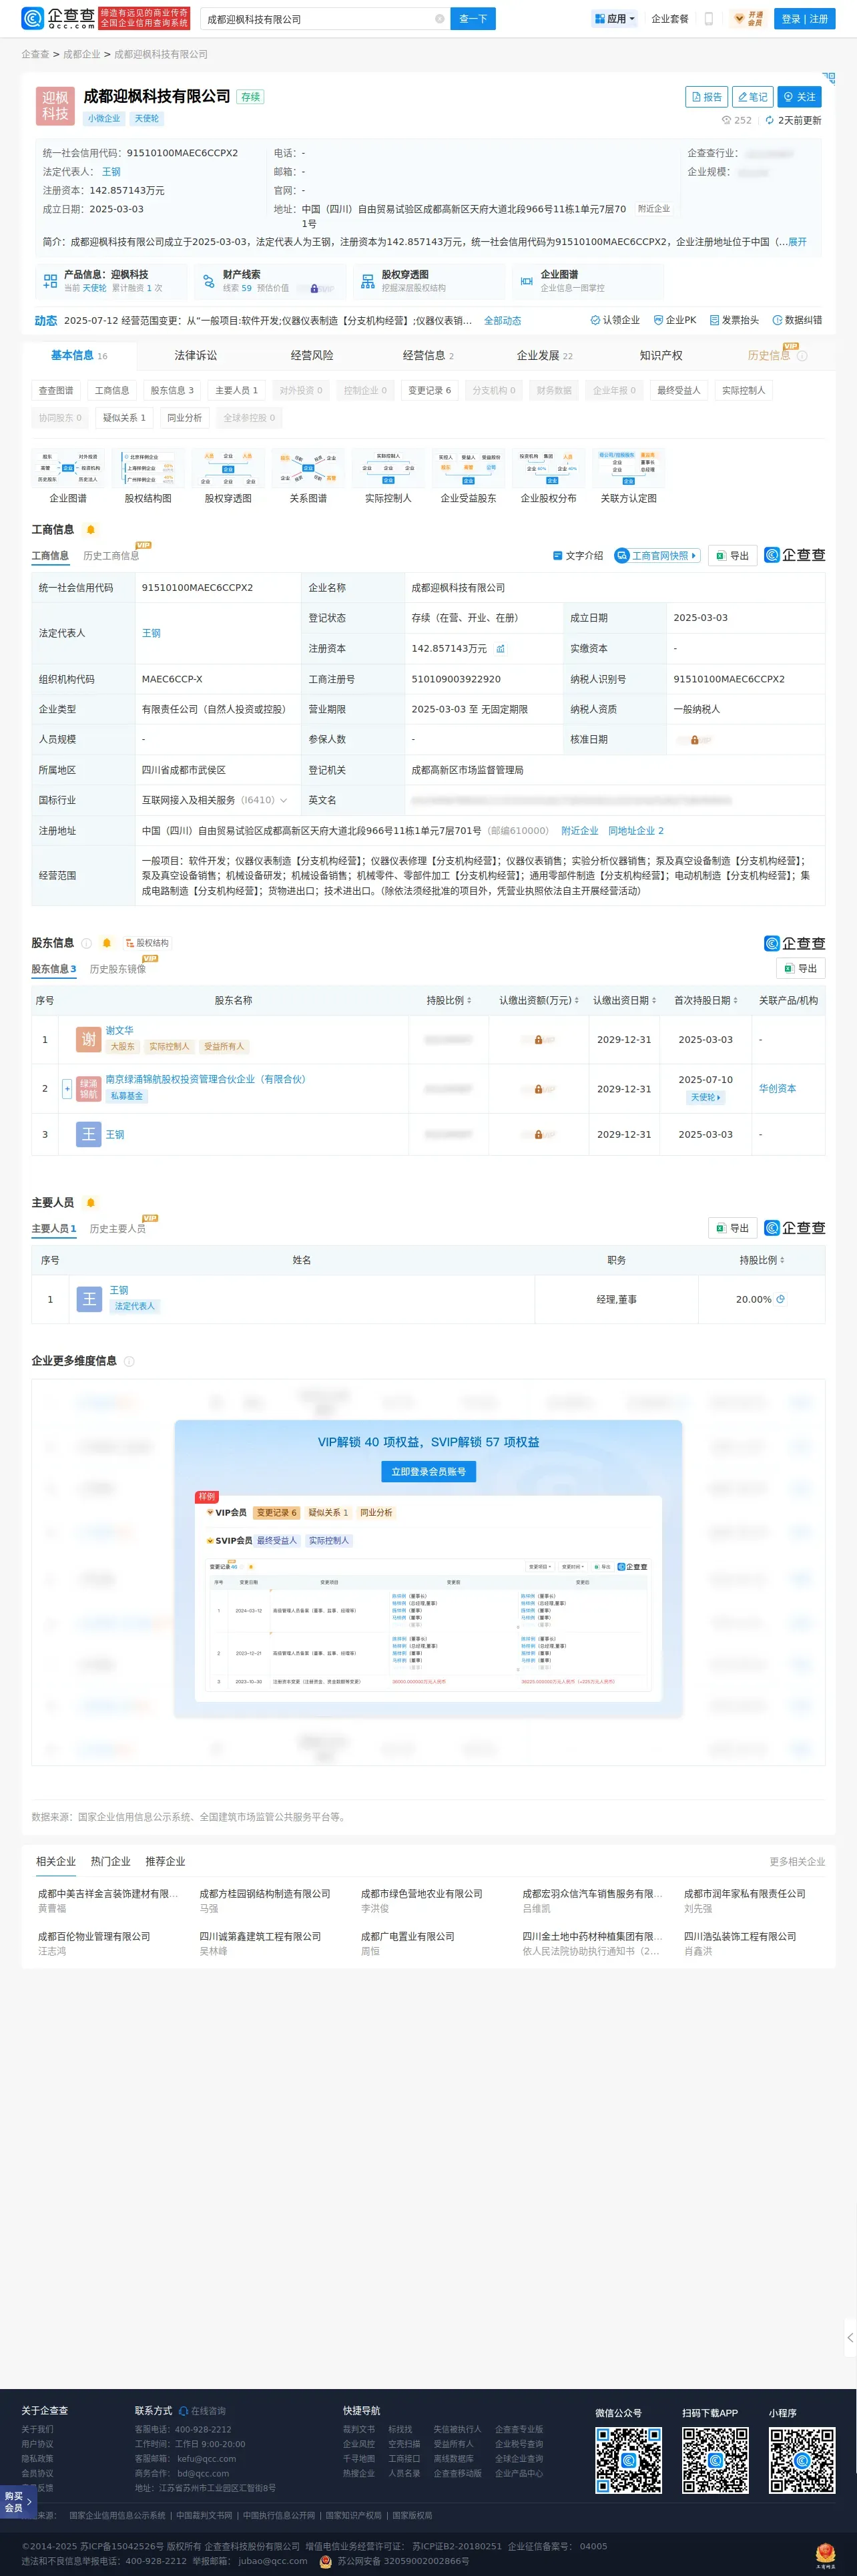
Task: Follow company with 关注 button
Action: 799,97
